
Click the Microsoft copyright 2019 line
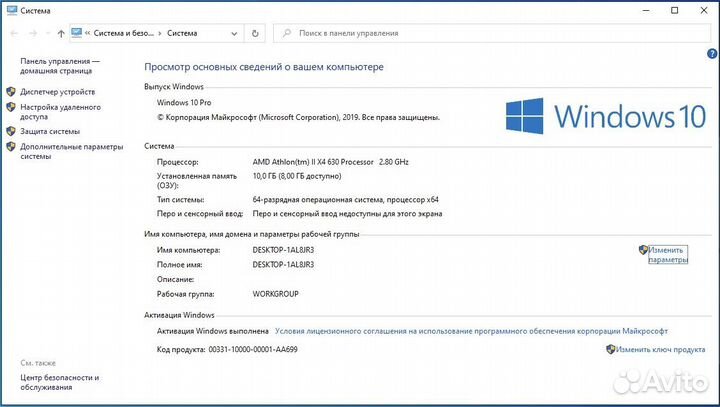(x=298, y=118)
